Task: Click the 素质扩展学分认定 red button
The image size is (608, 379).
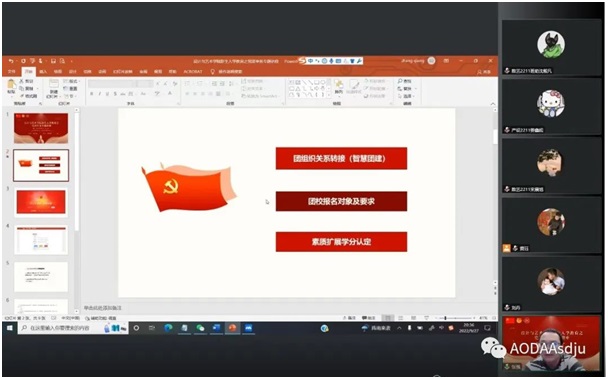Action: point(341,242)
